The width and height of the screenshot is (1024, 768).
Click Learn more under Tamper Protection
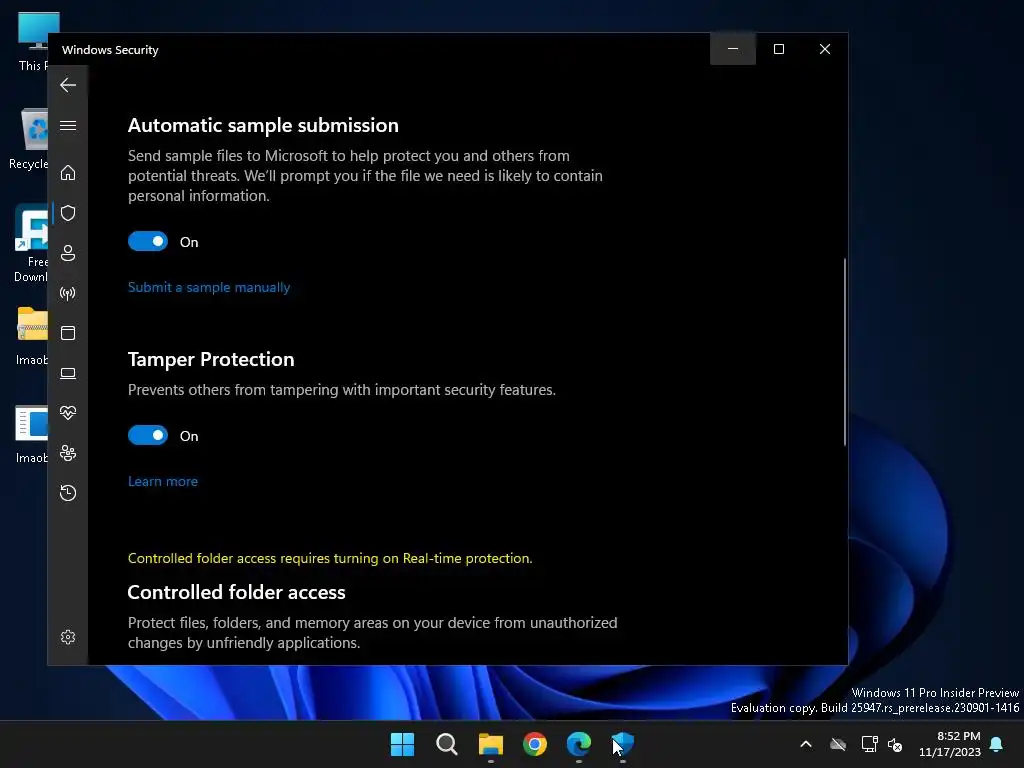click(x=163, y=481)
